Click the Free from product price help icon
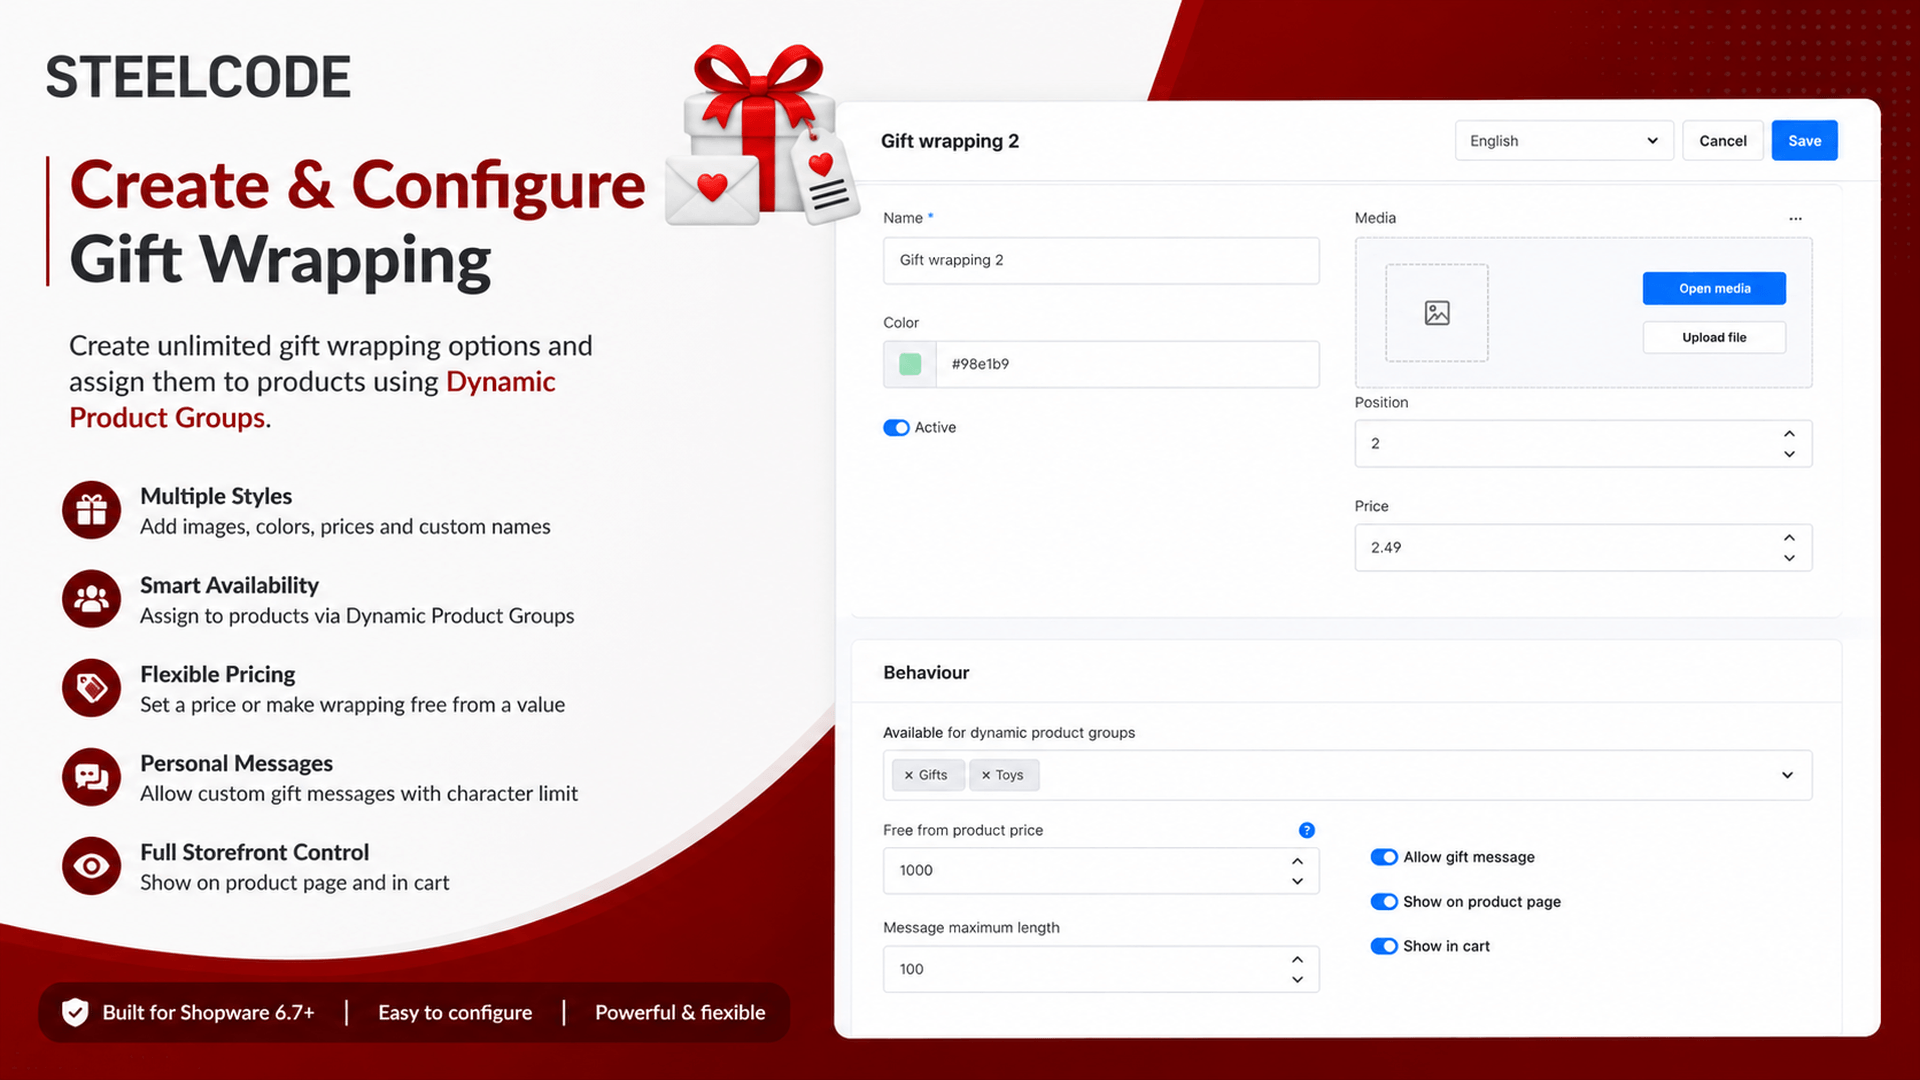 click(x=1306, y=830)
